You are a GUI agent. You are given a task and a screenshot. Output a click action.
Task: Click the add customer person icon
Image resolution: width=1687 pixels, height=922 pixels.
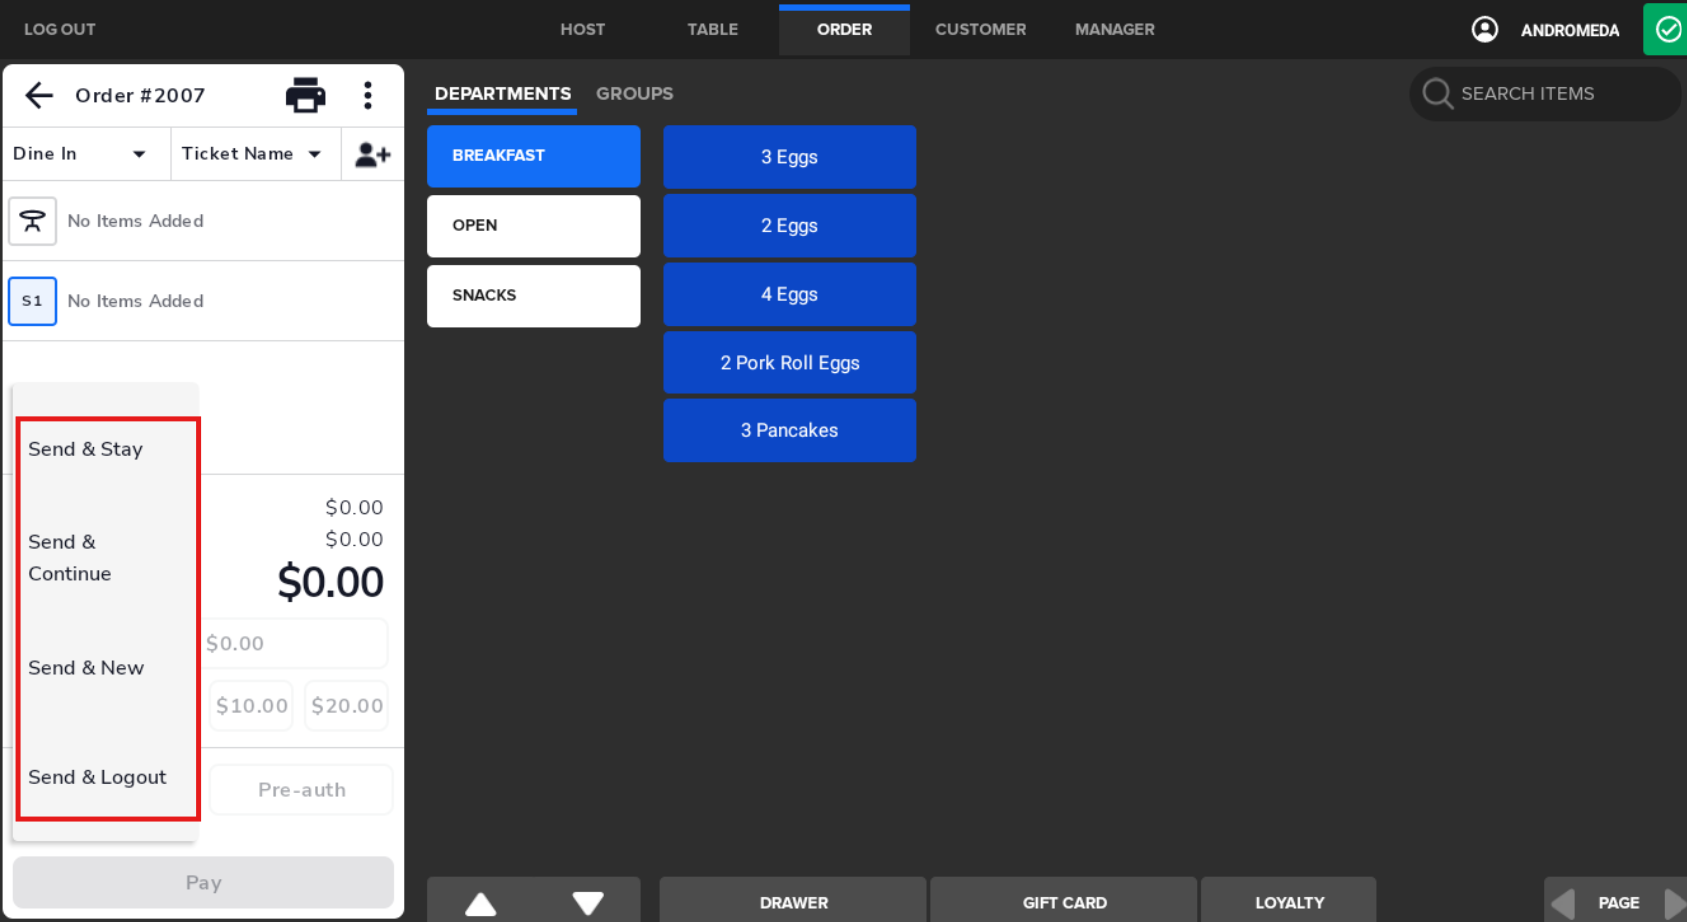372,154
